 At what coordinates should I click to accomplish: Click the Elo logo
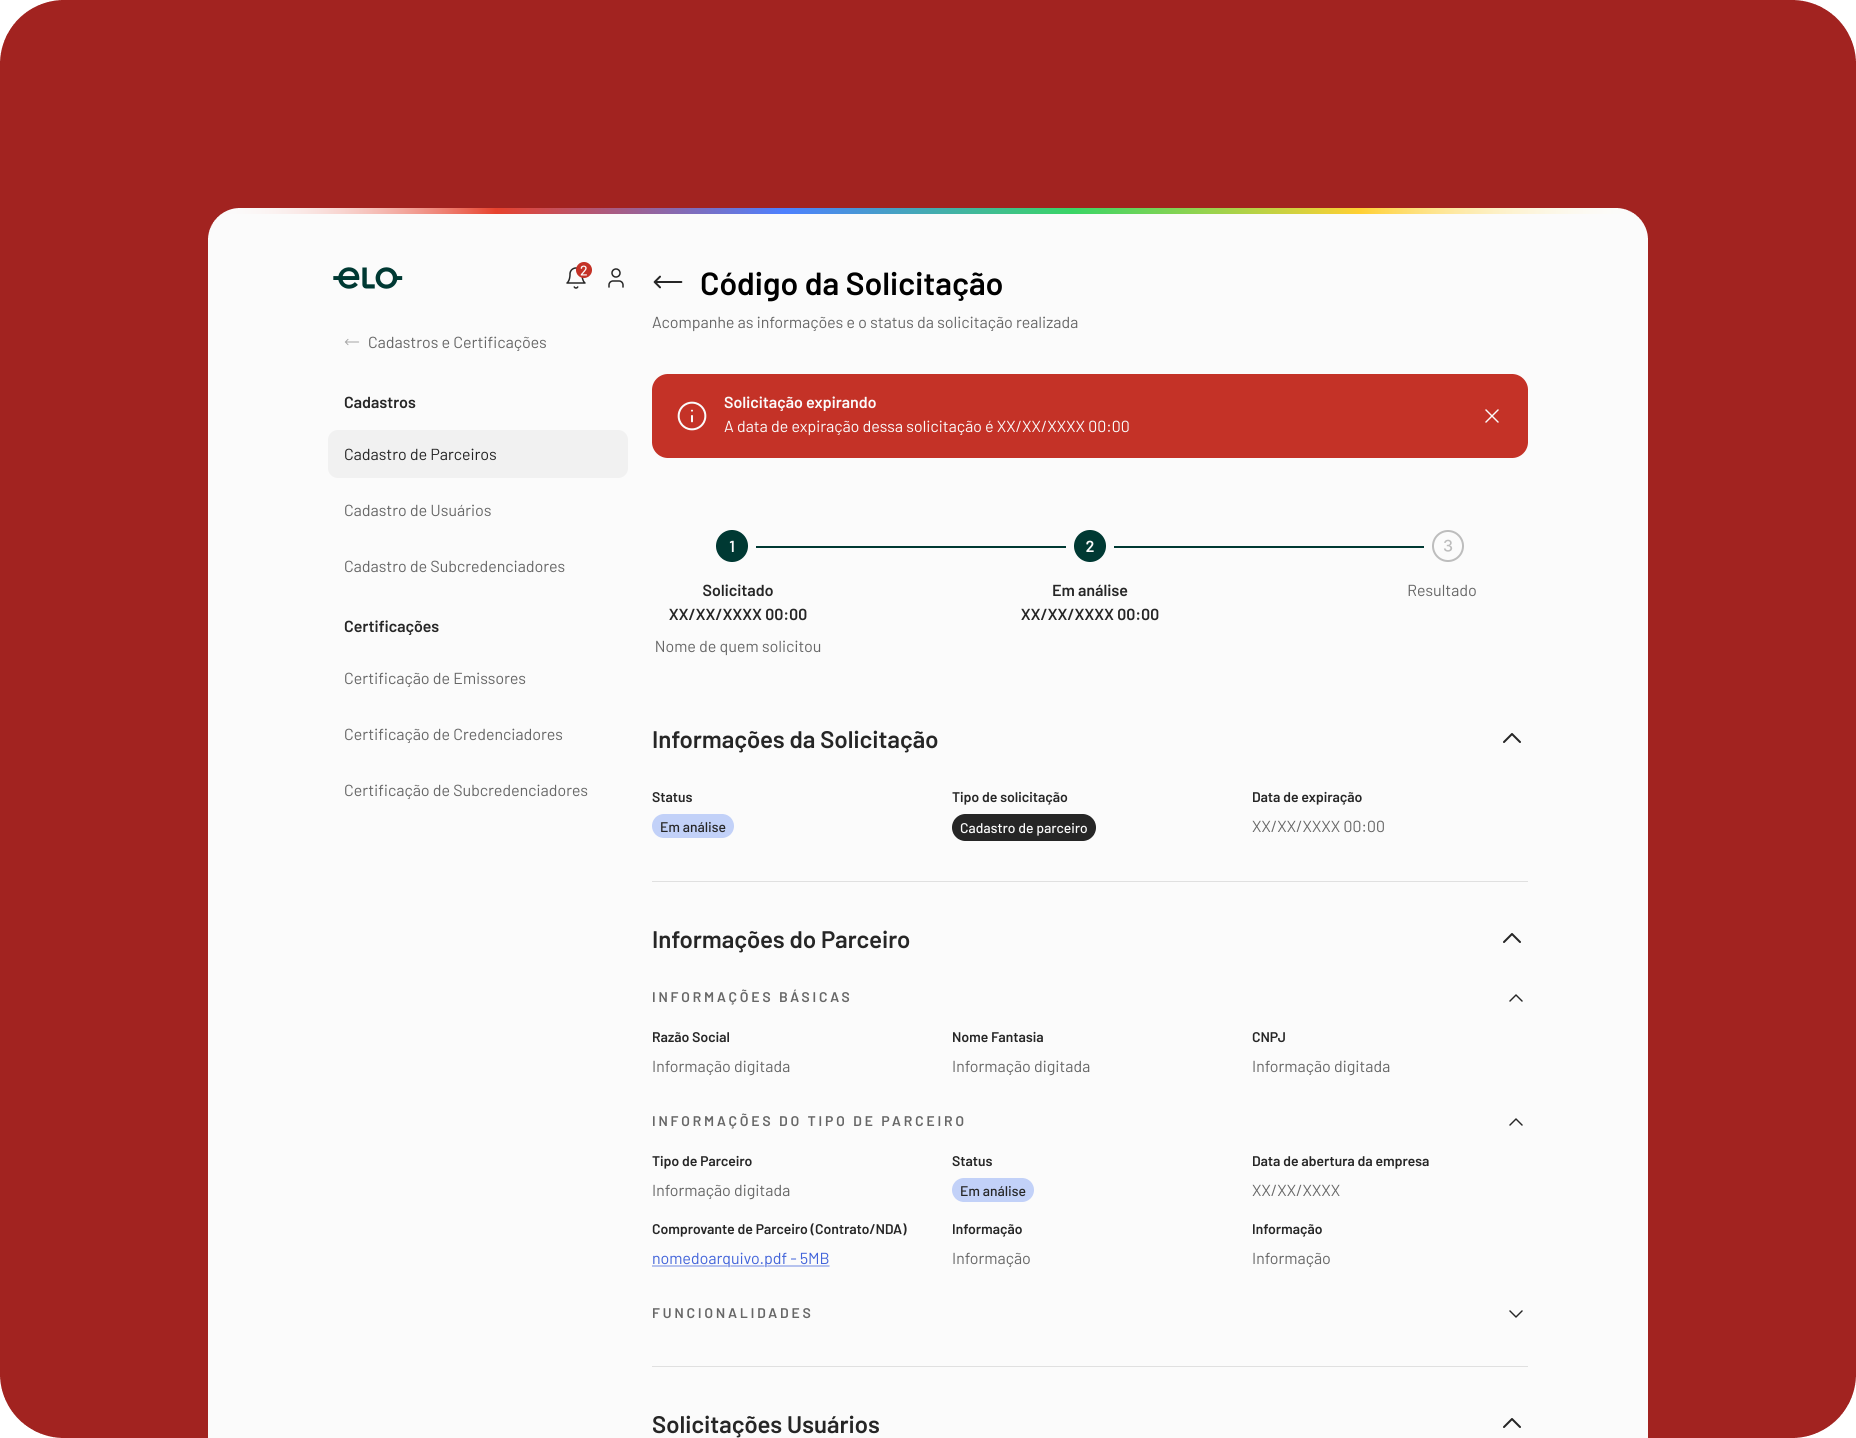click(x=368, y=278)
